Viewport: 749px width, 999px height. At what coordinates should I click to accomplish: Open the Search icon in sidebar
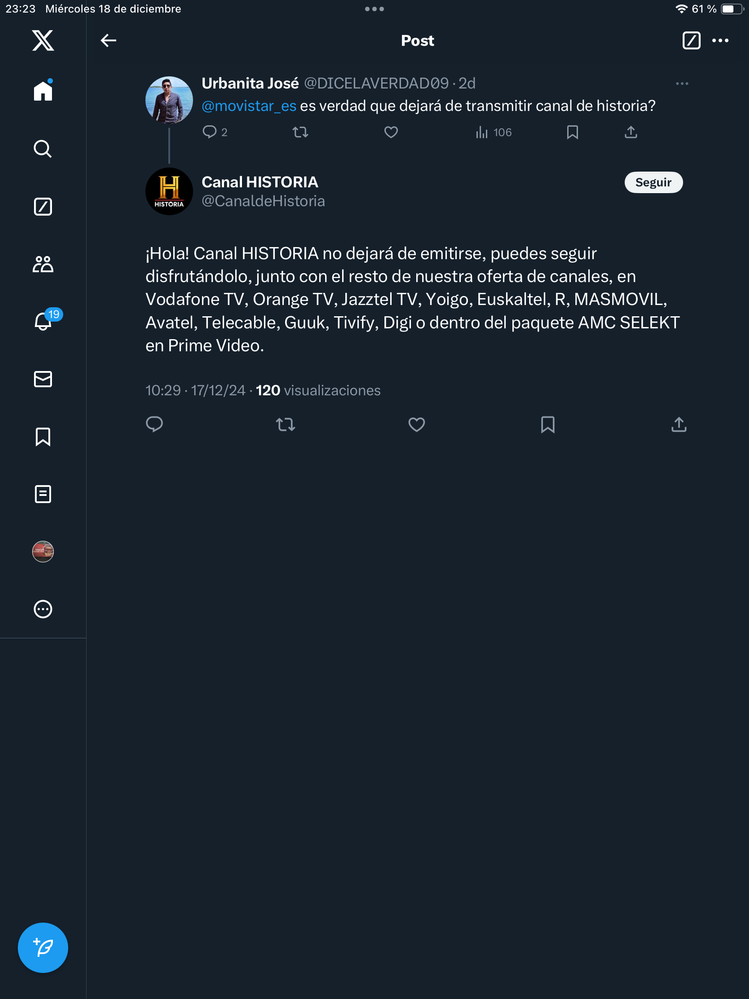(42, 149)
